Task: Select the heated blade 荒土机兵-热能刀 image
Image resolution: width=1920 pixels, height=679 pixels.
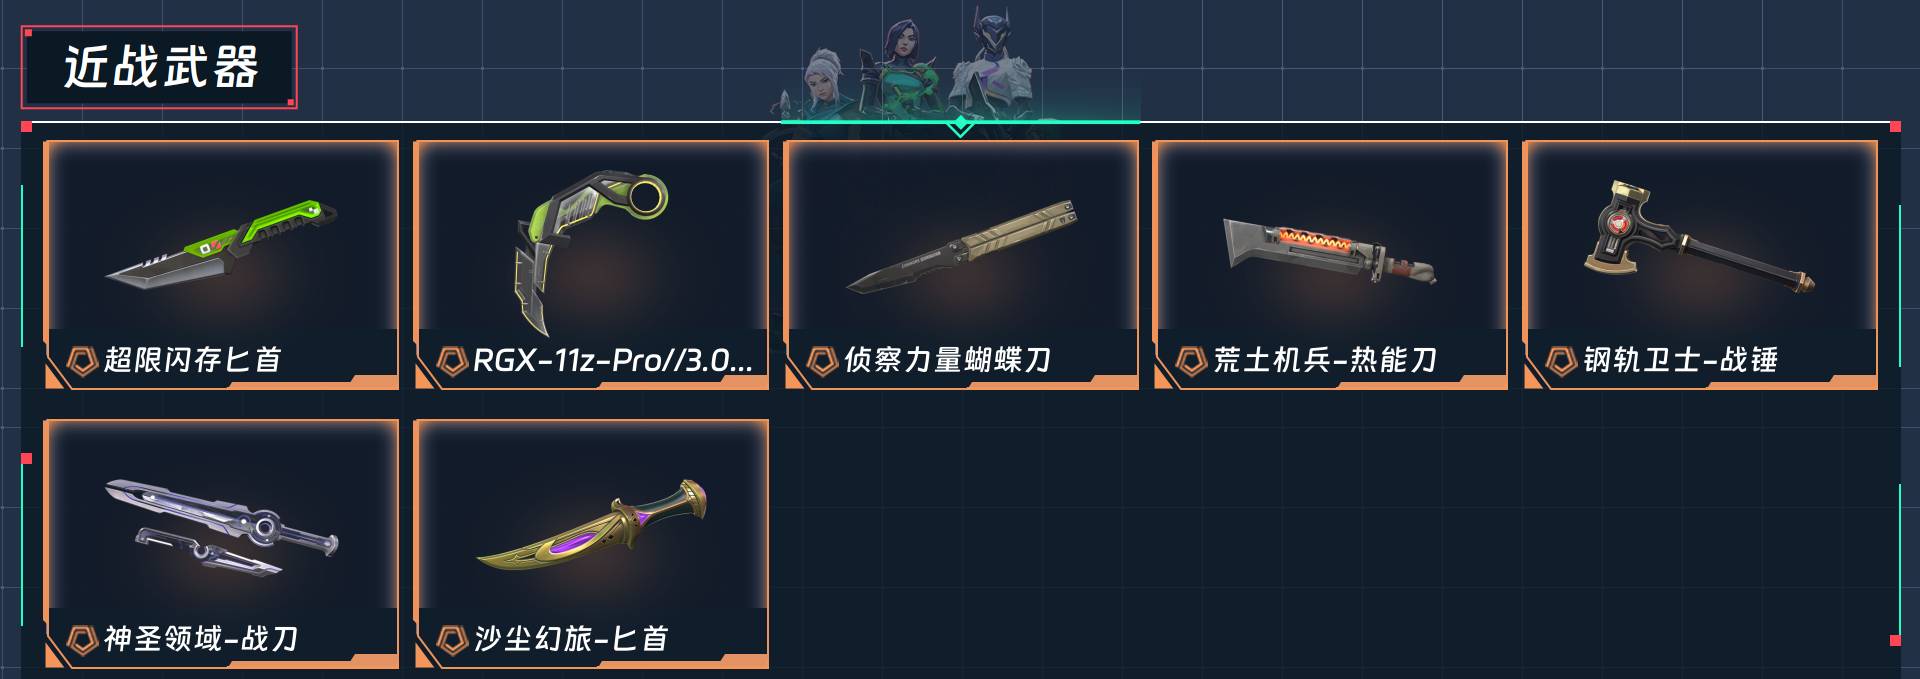Action: [x=1330, y=250]
